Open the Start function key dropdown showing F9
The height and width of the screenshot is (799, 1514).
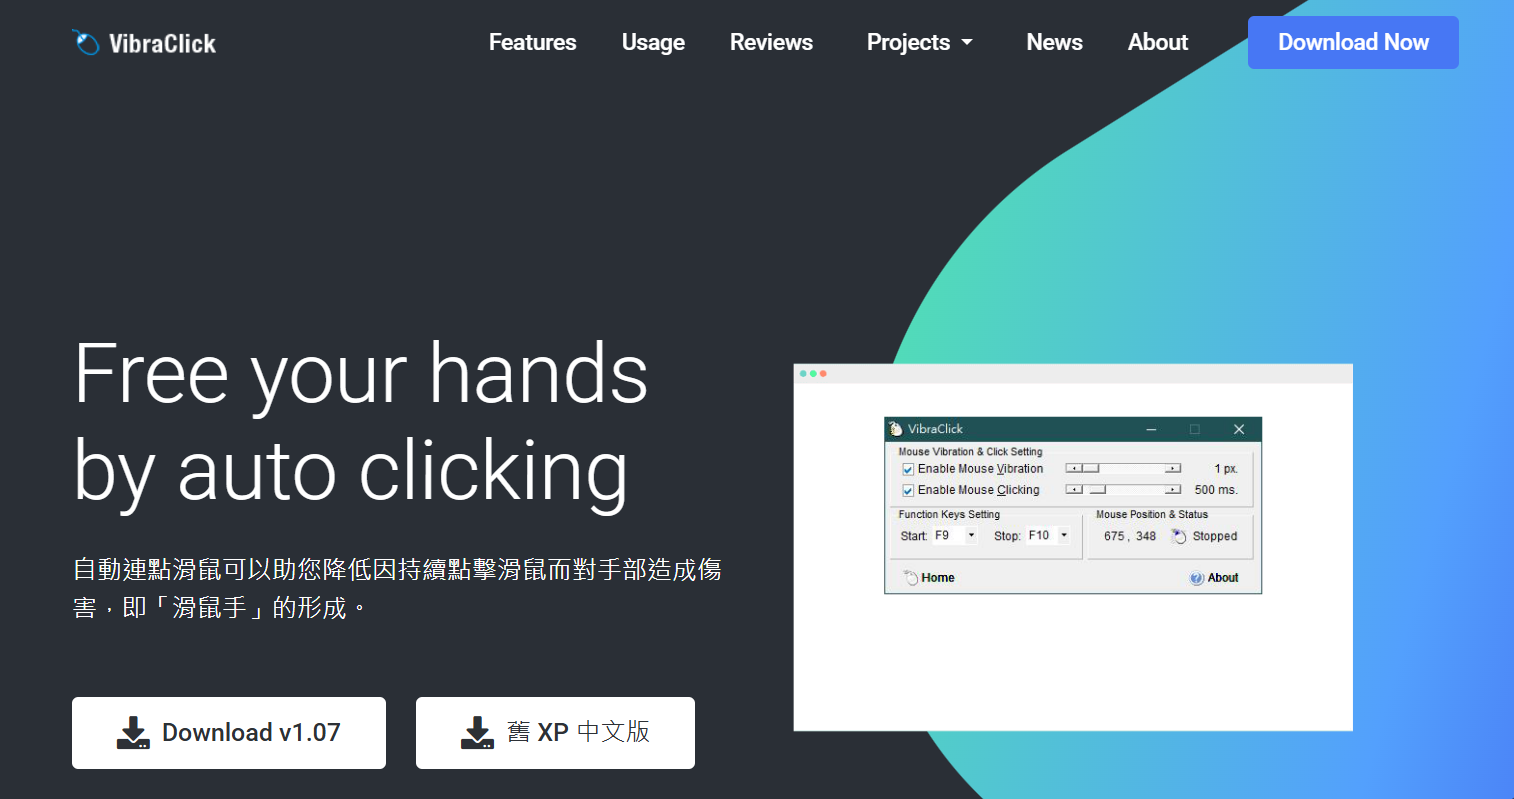954,536
